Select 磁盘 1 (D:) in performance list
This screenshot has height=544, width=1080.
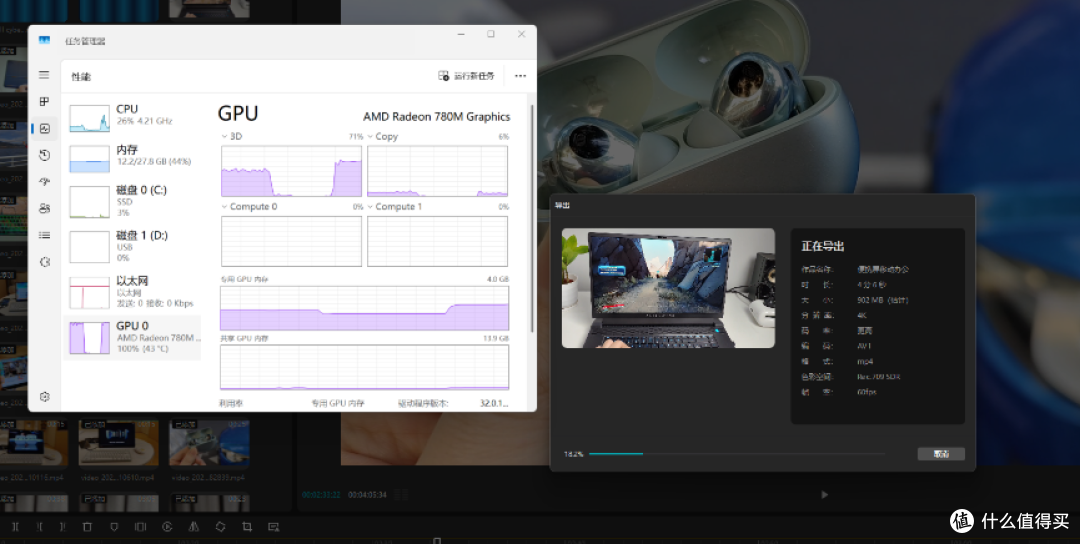(133, 247)
